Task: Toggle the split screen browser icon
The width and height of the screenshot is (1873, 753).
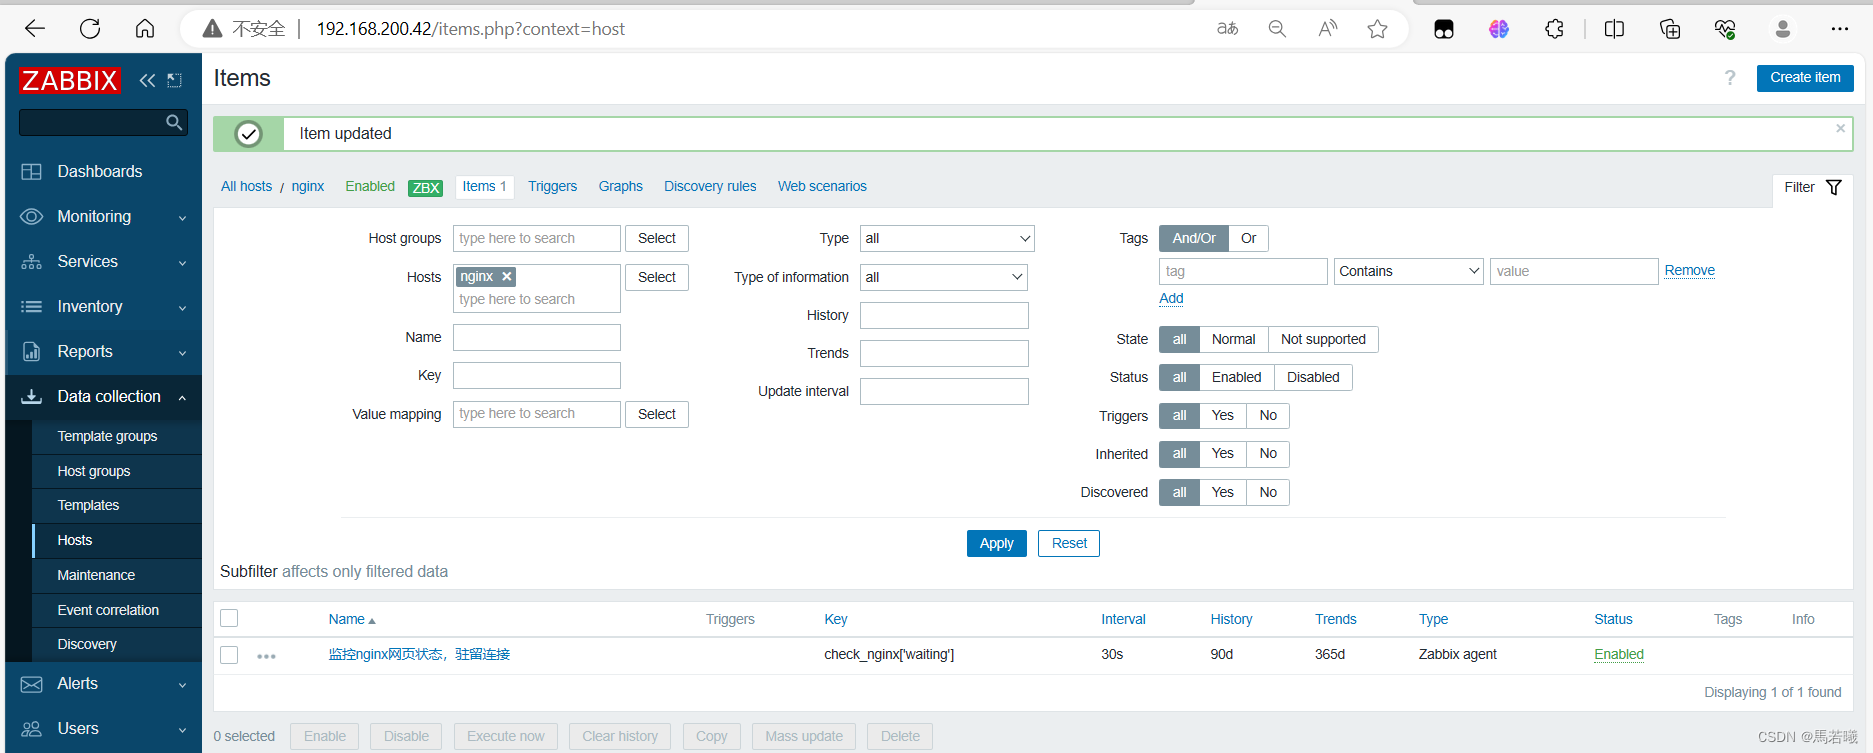Action: tap(1614, 29)
